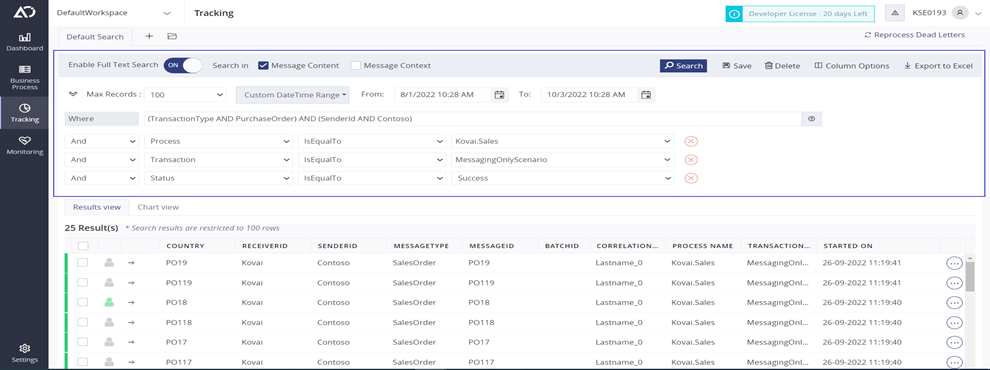This screenshot has height=370, width=990.
Task: Open the Max Records dropdown
Action: click(x=185, y=95)
